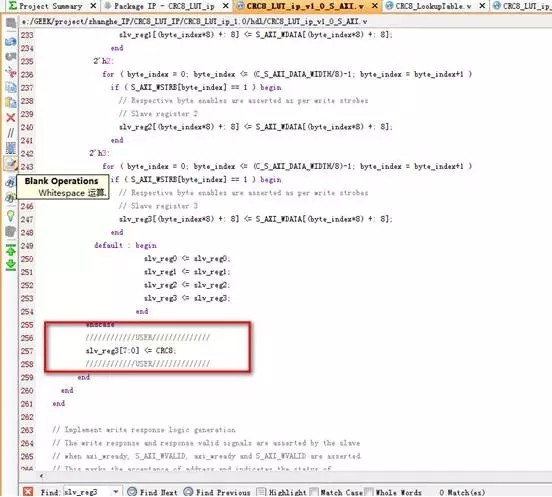The image size is (552, 497).
Task: Click the copy icon in the sidebar
Action: [x=11, y=87]
